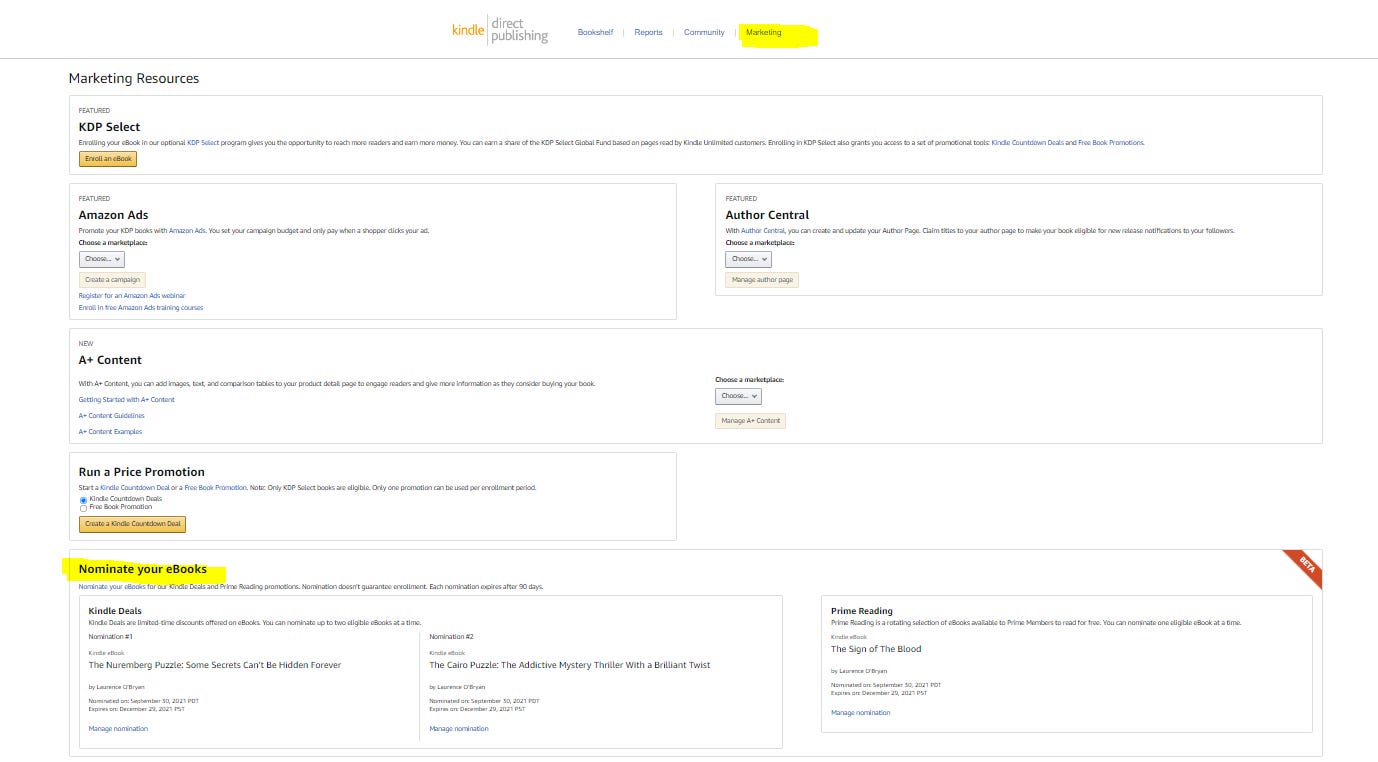Click Manage nomination for The Sign of The Blood
This screenshot has height=762, width=1378.
point(860,713)
